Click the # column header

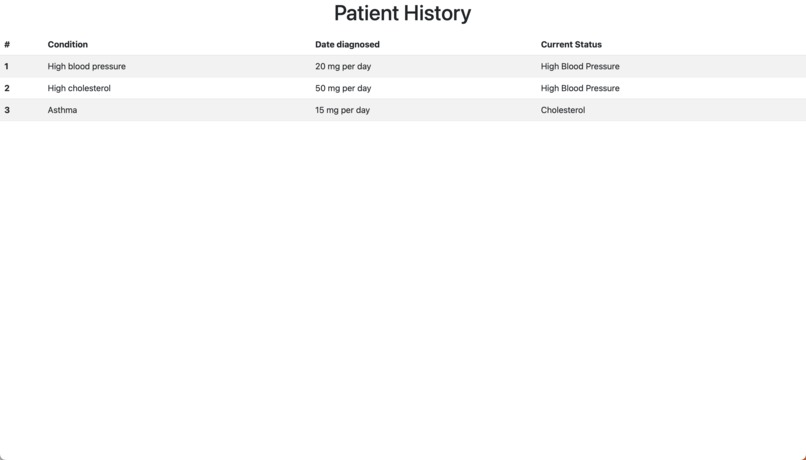tap(7, 44)
